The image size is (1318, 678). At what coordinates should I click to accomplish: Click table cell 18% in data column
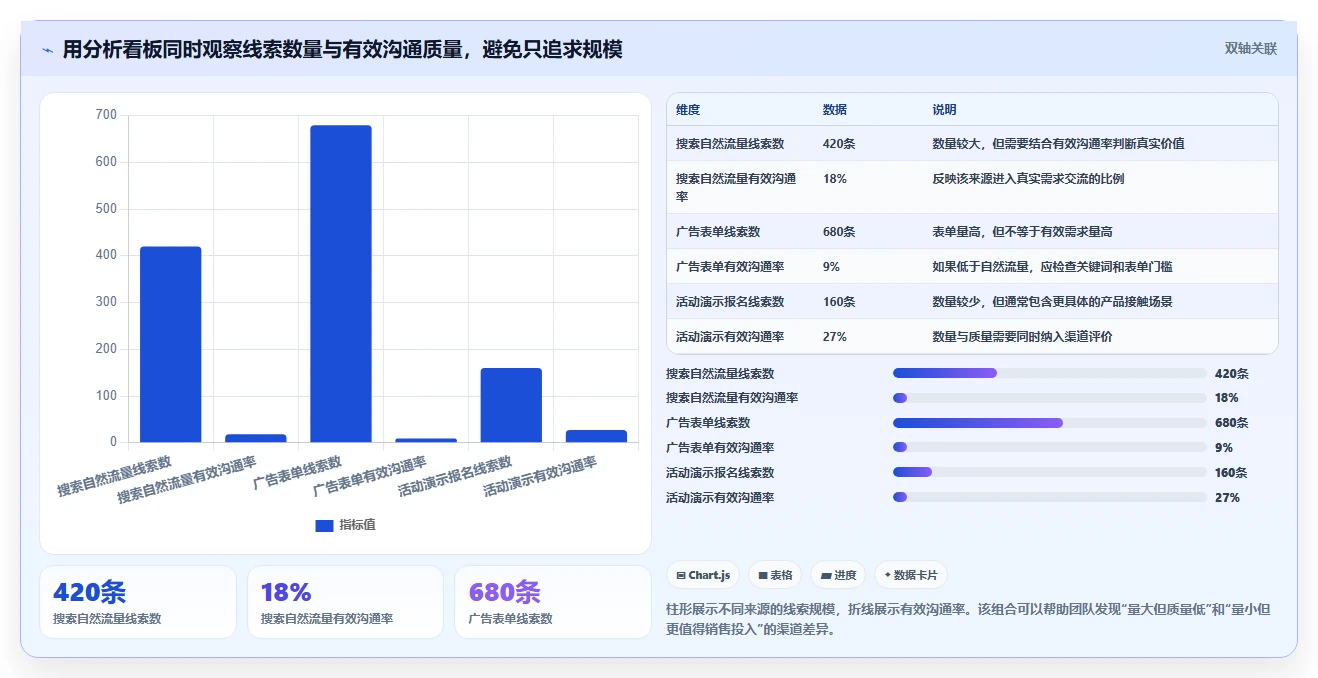[x=835, y=179]
